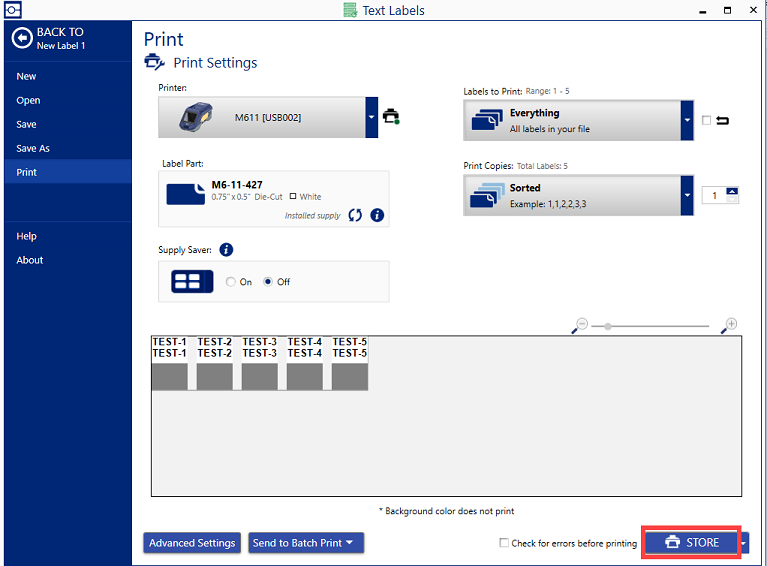Expand the Print Copies Sorted dropdown
This screenshot has height=566, width=767.
tap(686, 195)
